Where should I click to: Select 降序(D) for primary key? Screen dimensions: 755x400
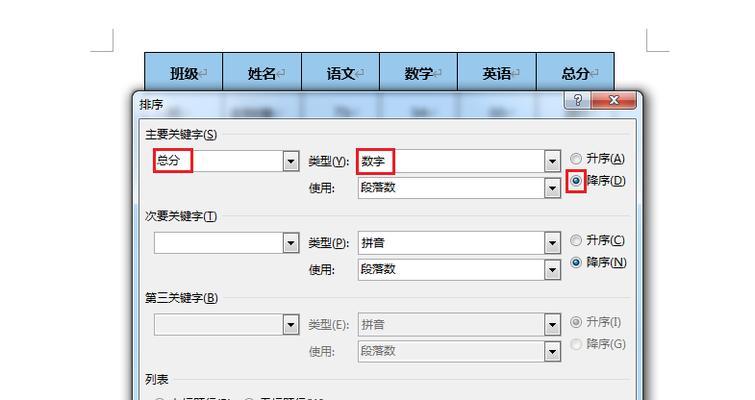598,181
